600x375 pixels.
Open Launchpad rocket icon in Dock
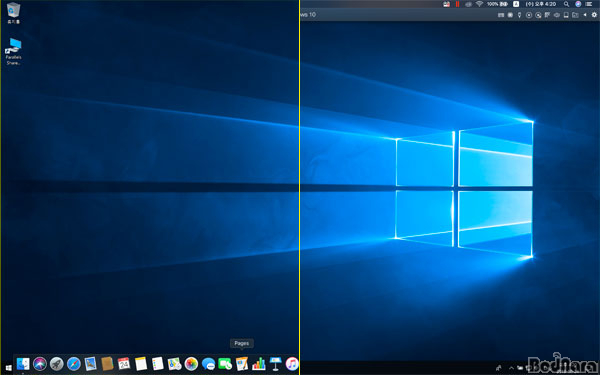pos(57,364)
